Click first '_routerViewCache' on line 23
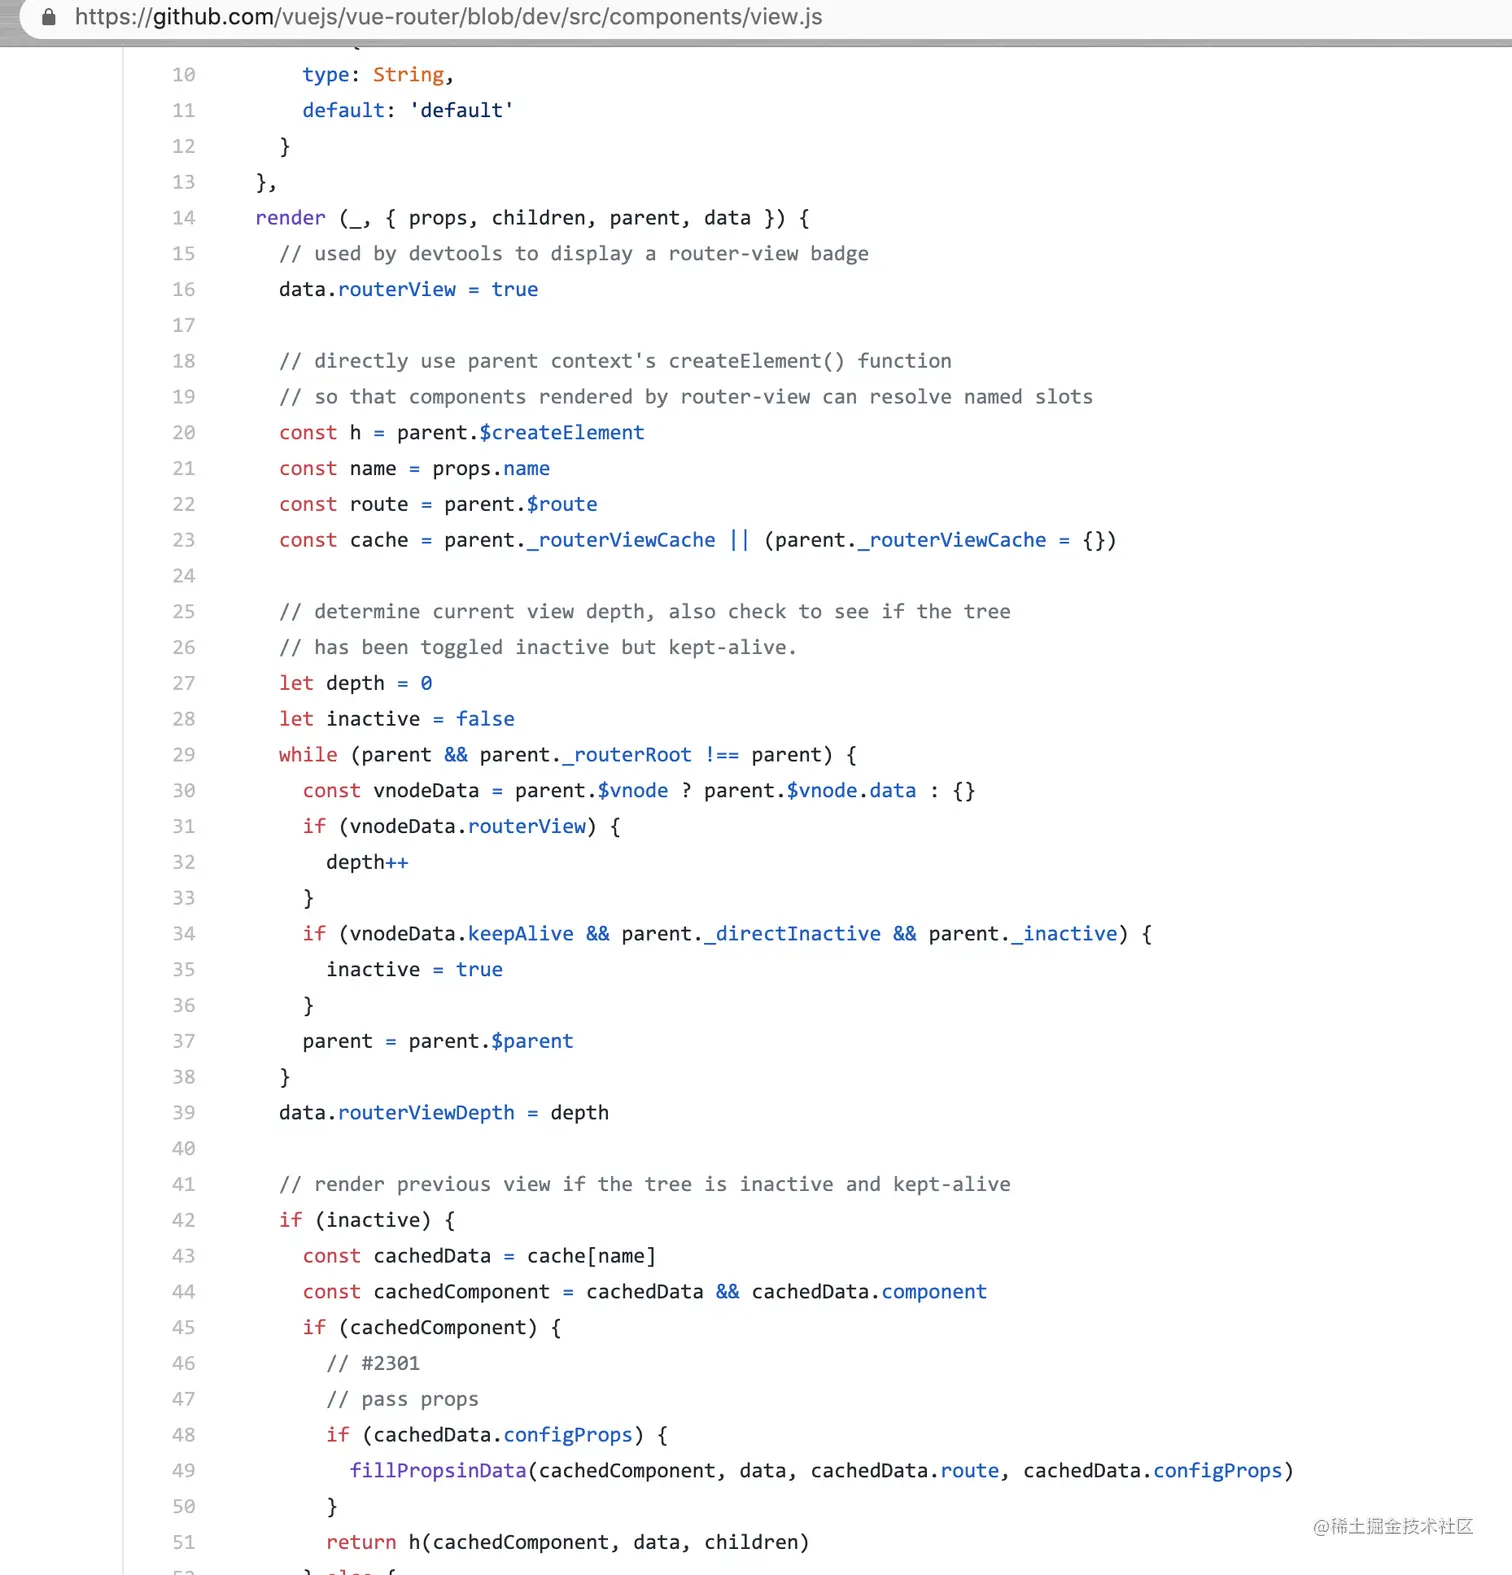This screenshot has height=1575, width=1512. pos(621,540)
